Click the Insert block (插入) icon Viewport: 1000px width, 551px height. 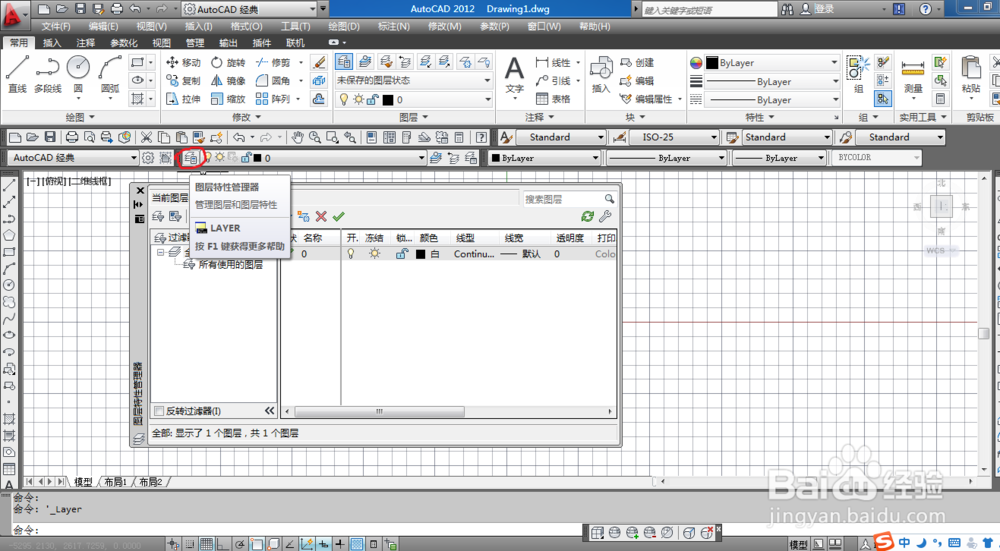(x=601, y=74)
